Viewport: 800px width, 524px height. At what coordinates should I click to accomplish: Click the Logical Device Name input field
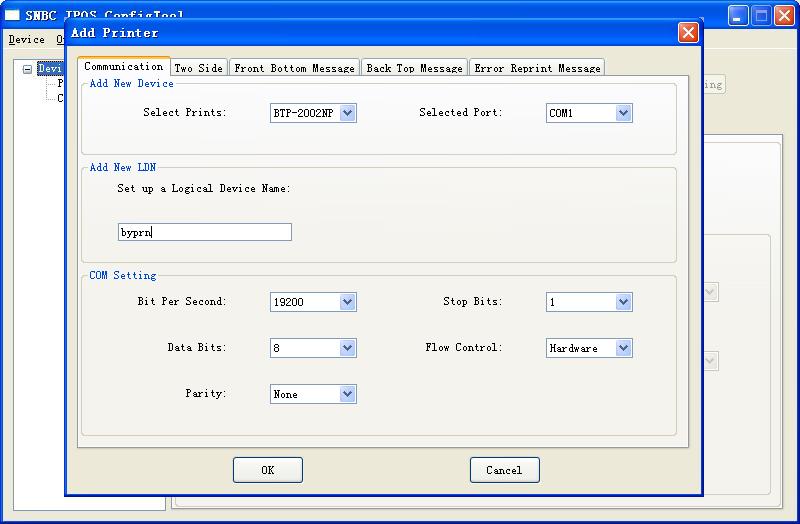[x=205, y=232]
